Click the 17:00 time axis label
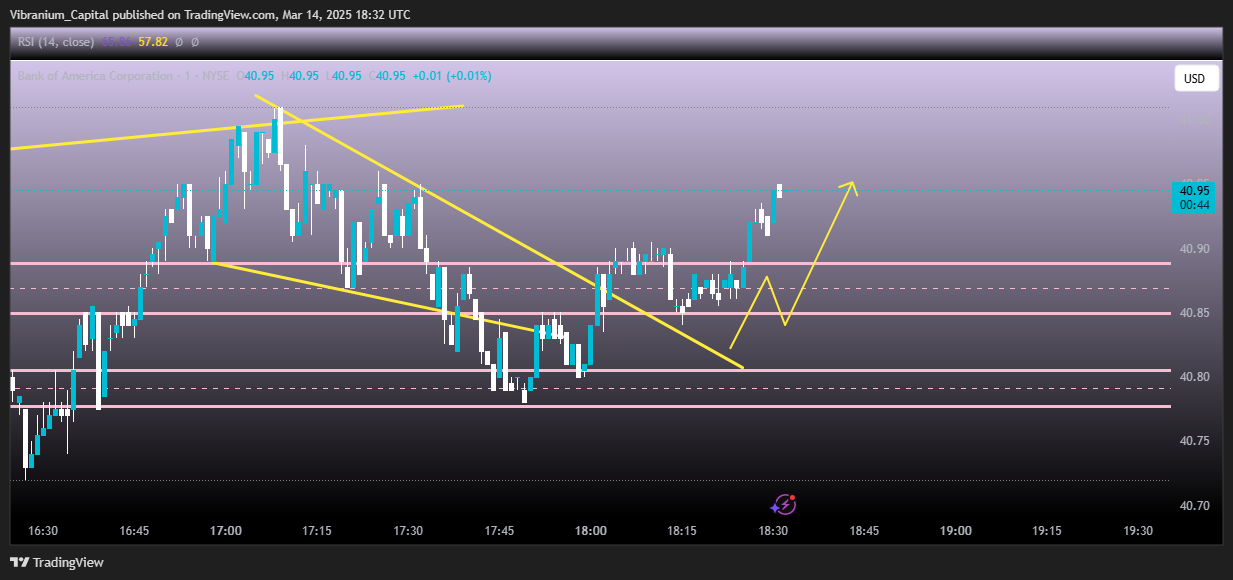The image size is (1233, 580). click(226, 531)
